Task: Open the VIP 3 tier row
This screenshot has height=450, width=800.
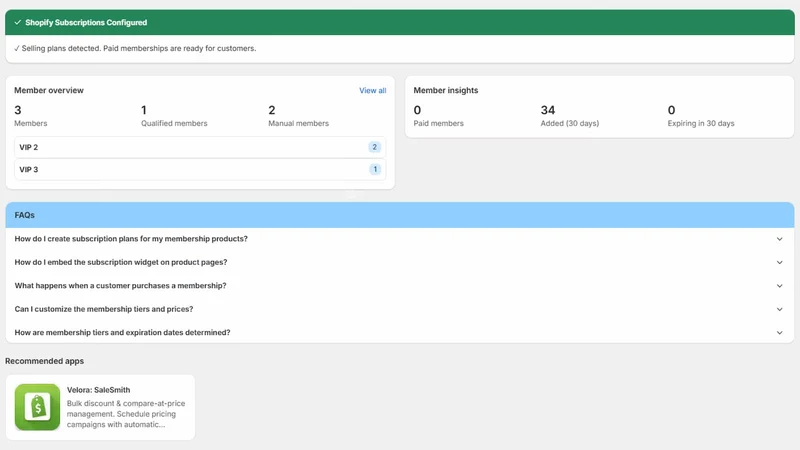Action: tap(200, 169)
